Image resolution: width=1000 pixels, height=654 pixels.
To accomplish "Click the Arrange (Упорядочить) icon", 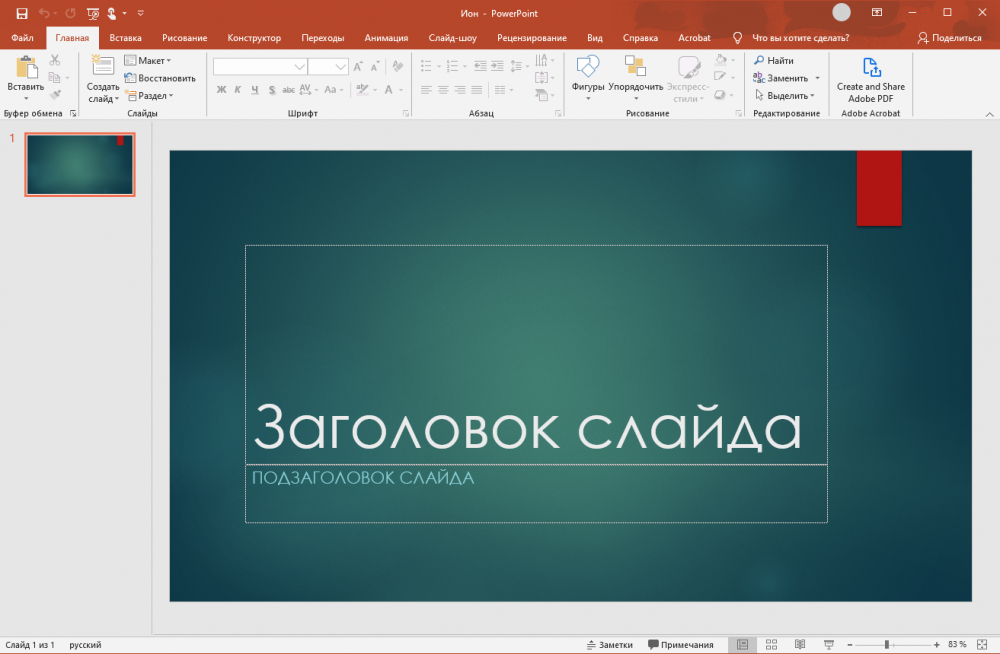I will click(635, 69).
